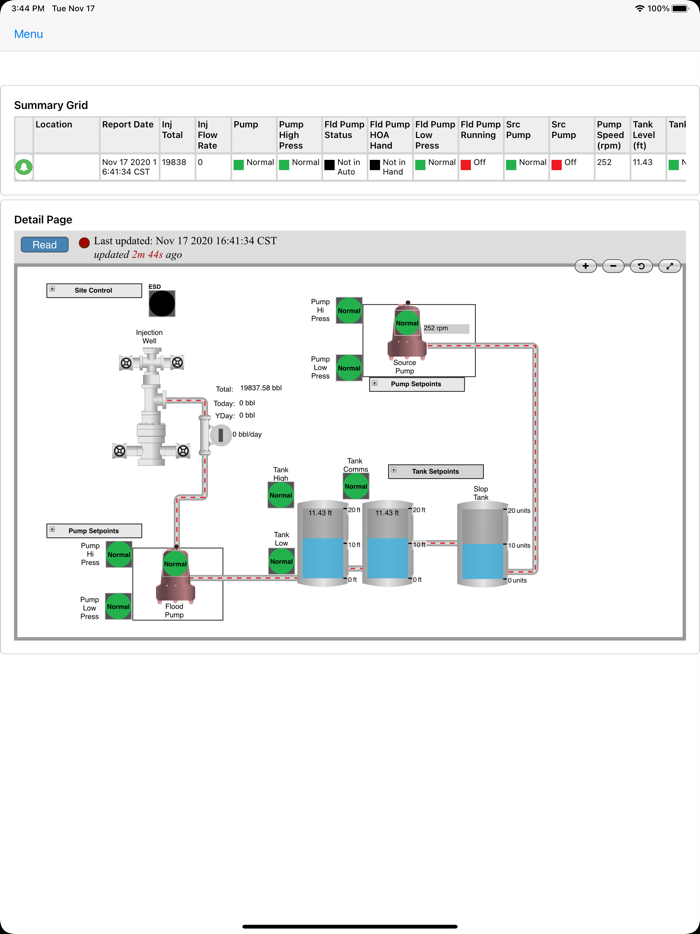Select the Inj Total column header
The height and width of the screenshot is (934, 700).
tap(177, 135)
